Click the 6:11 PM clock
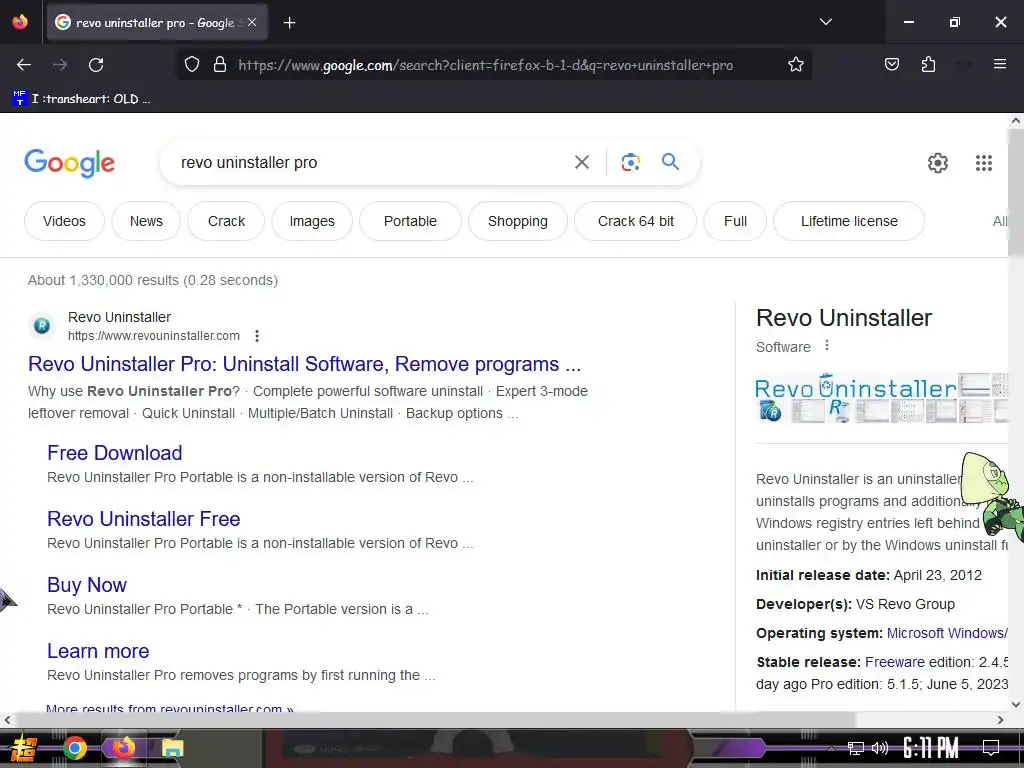 point(930,748)
